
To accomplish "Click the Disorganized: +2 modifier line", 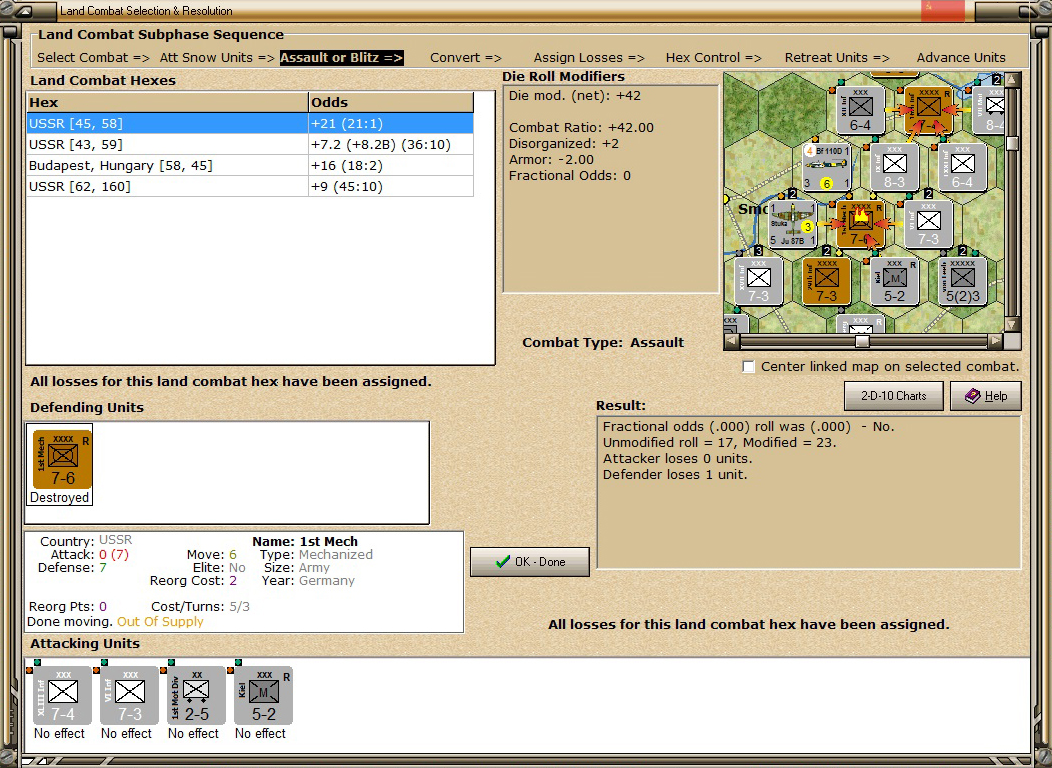I will (x=564, y=144).
